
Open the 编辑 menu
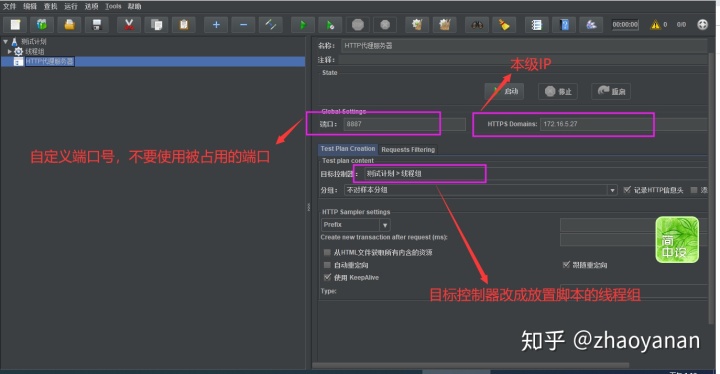30,6
